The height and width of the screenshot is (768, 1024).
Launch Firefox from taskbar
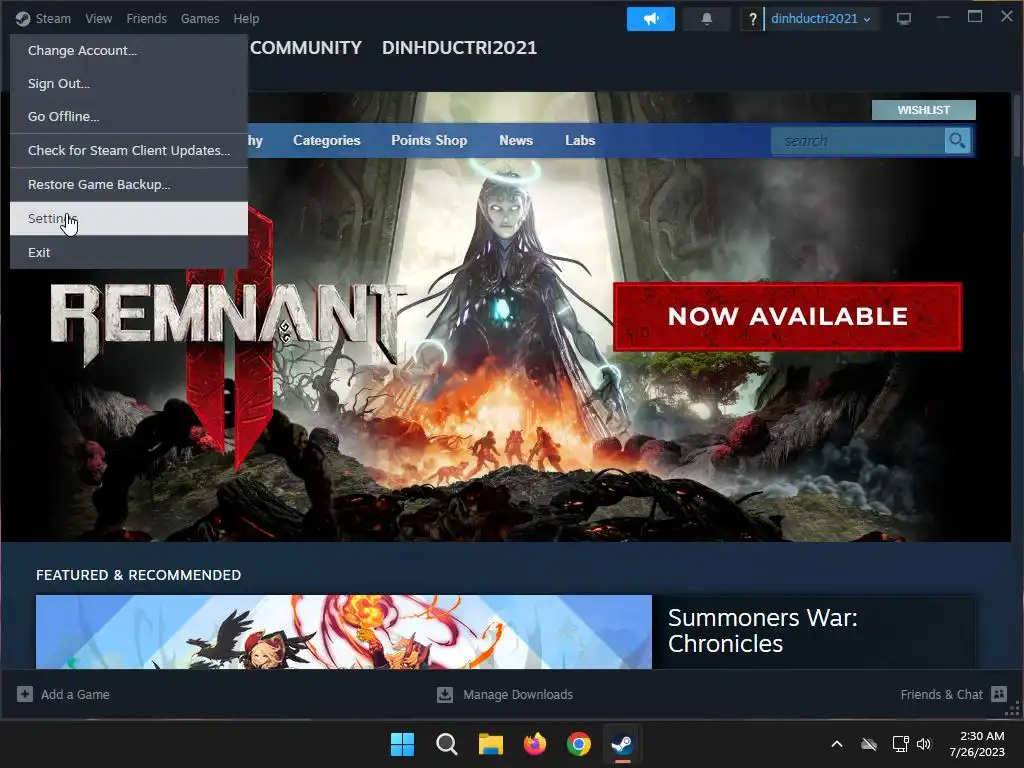point(535,744)
